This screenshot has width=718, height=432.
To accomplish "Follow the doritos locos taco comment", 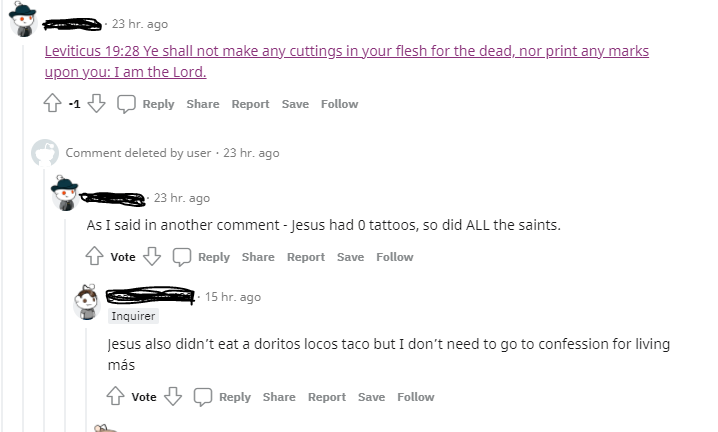I will 415,397.
